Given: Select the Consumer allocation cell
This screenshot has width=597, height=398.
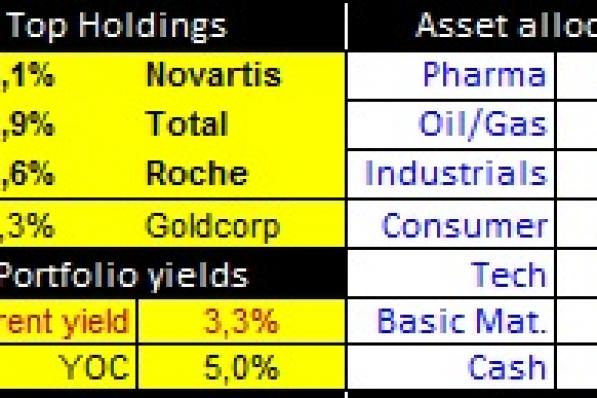Looking at the screenshot, I should (451, 224).
